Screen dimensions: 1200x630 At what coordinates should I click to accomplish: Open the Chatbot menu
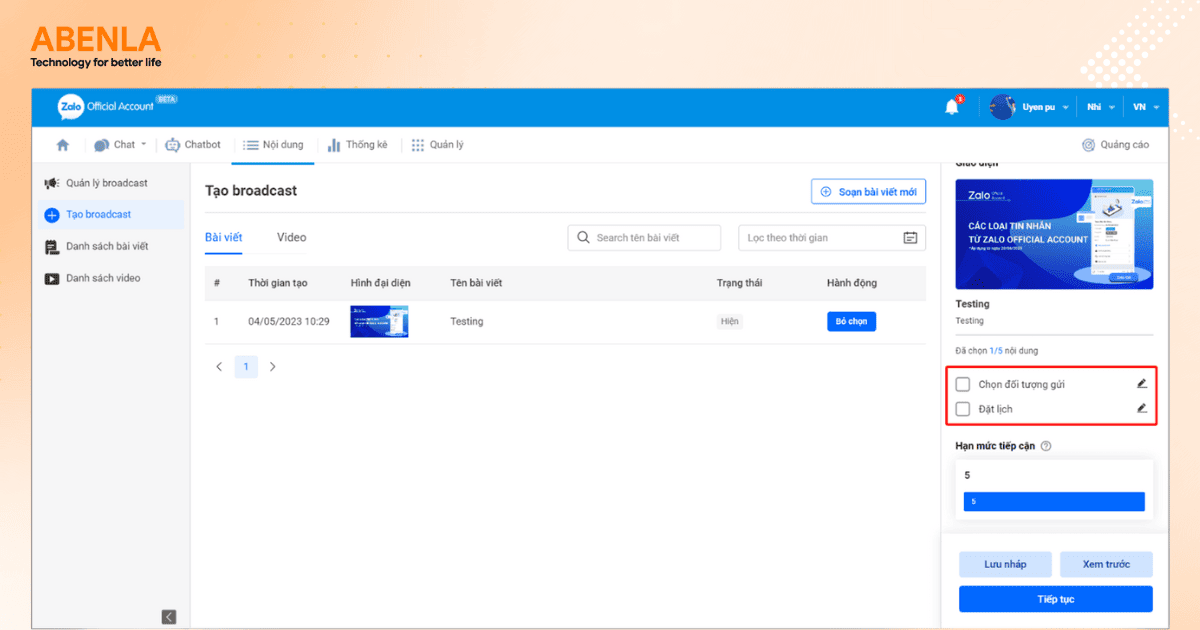tap(193, 145)
